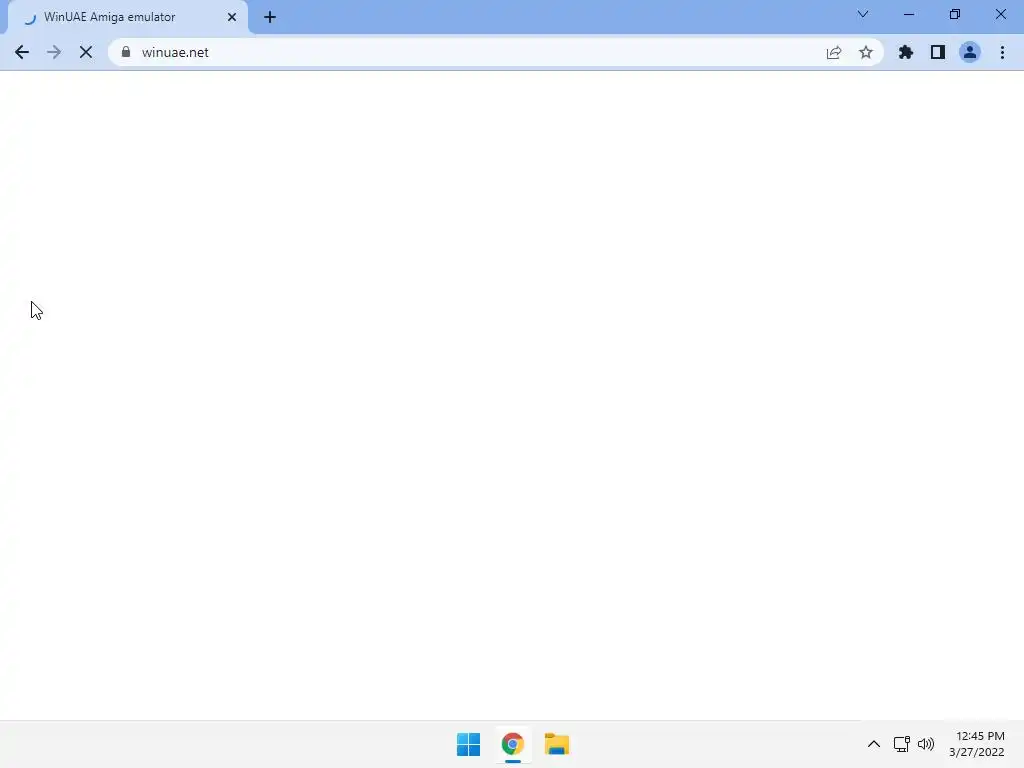
Task: Minimize the Chrome window
Action: click(x=908, y=14)
